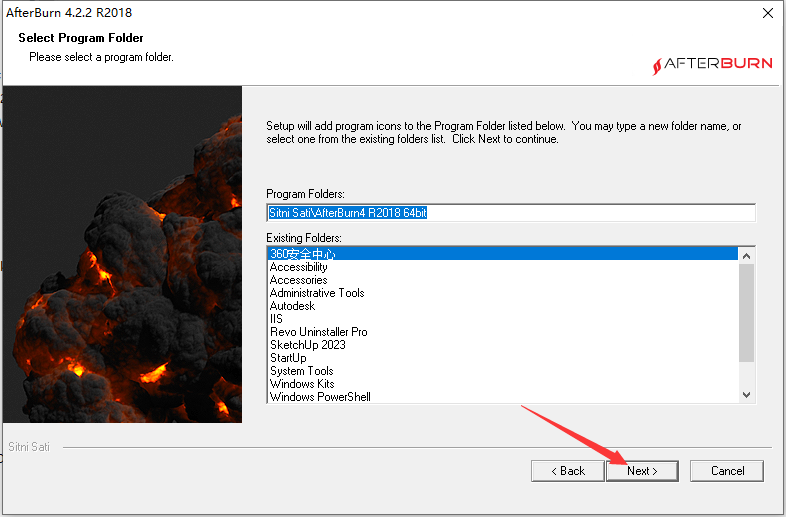
Task: Click the folder list scroll-up arrow
Action: 746,256
